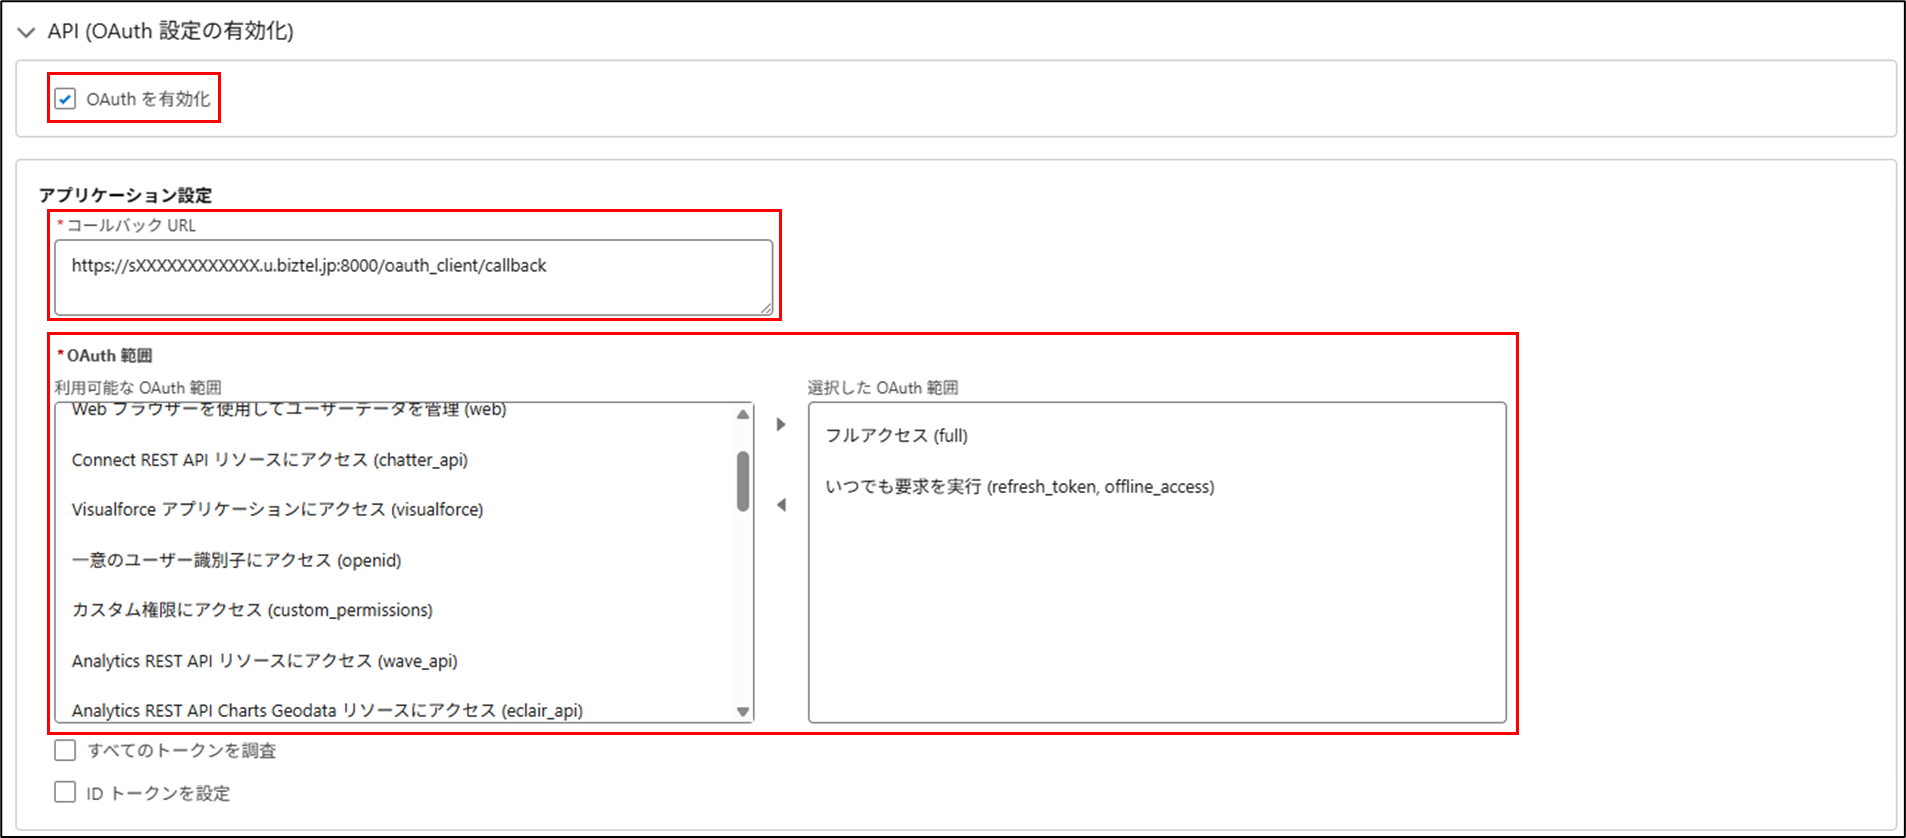Select 一意のユーザー識別子 (openid) scope

236,560
